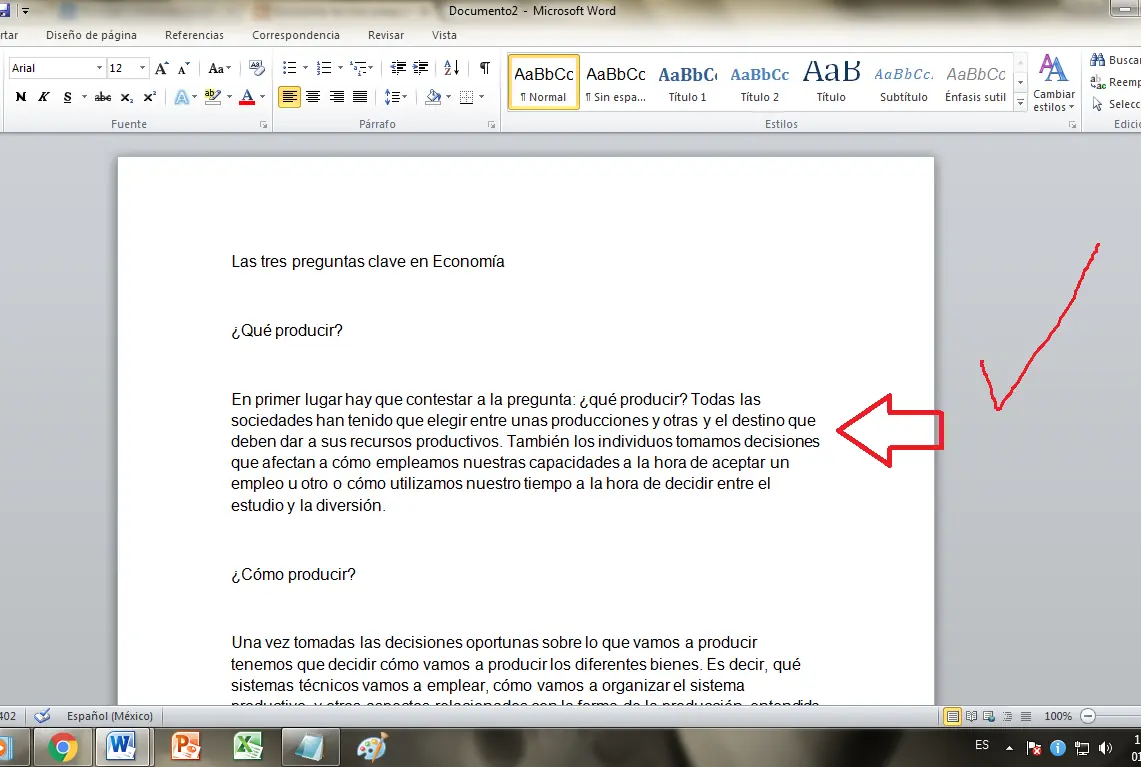
Task: Open underline style dropdown arrow
Action: (84, 97)
